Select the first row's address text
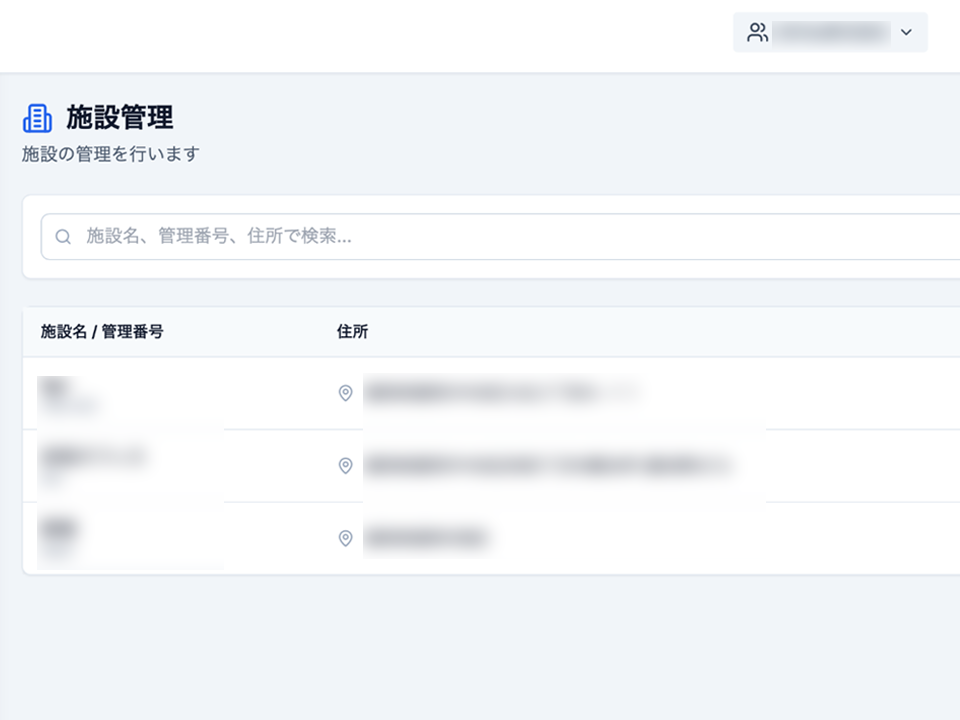Viewport: 960px width, 720px height. [x=500, y=394]
